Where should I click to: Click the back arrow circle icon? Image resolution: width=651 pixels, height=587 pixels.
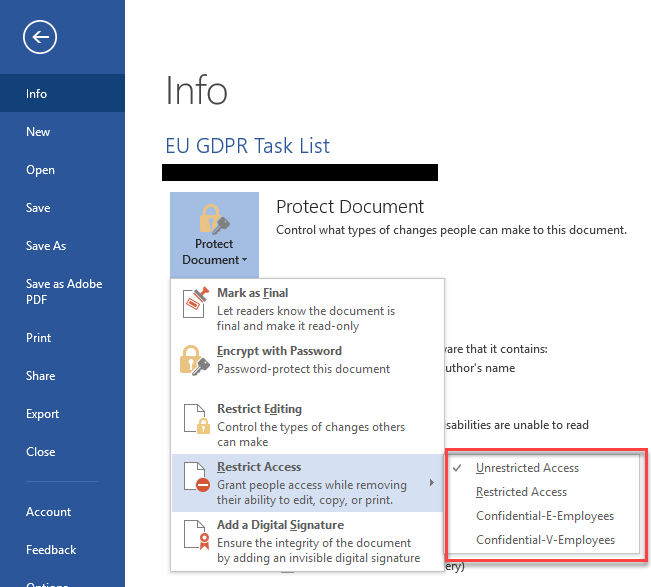pyautogui.click(x=40, y=37)
